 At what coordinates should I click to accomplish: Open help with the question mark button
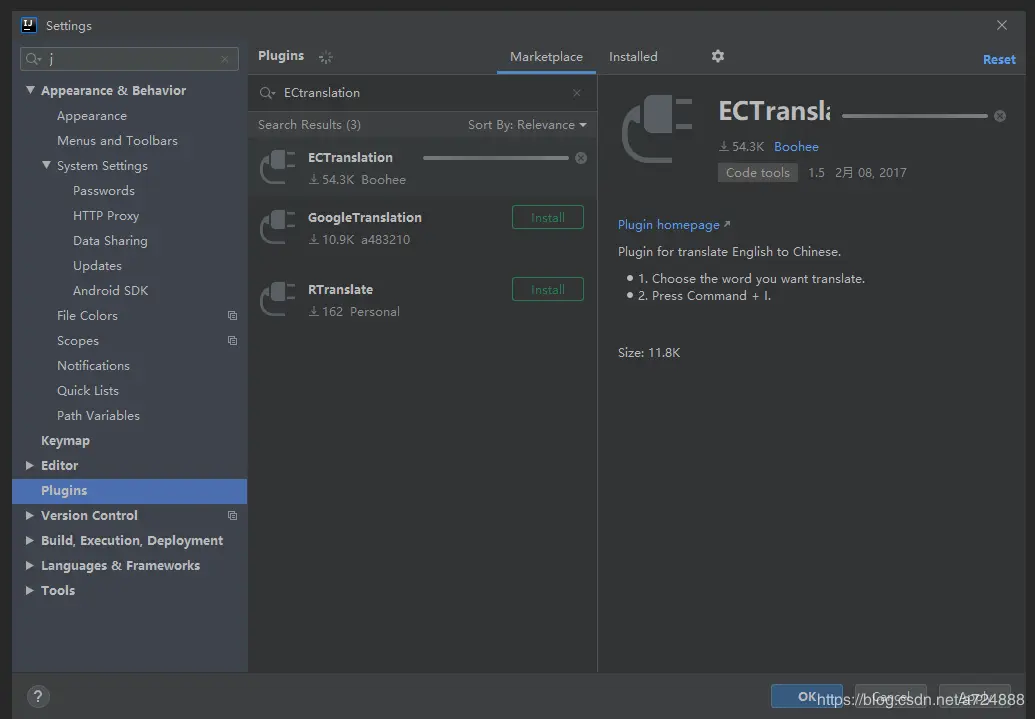38,696
